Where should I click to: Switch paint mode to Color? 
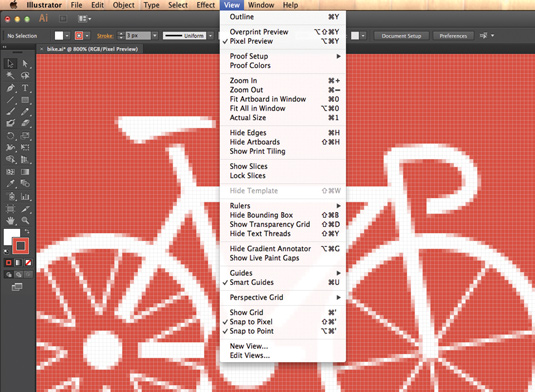pos(9,262)
